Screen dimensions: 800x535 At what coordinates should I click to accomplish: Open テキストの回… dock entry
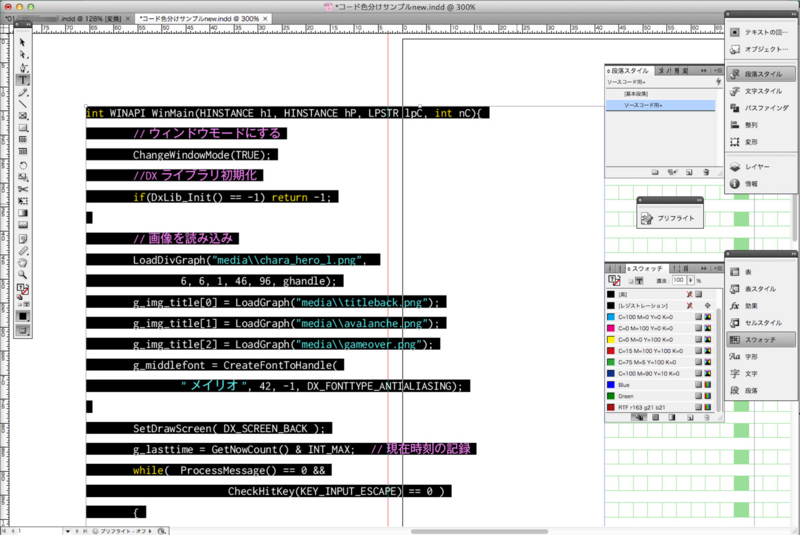[761, 32]
